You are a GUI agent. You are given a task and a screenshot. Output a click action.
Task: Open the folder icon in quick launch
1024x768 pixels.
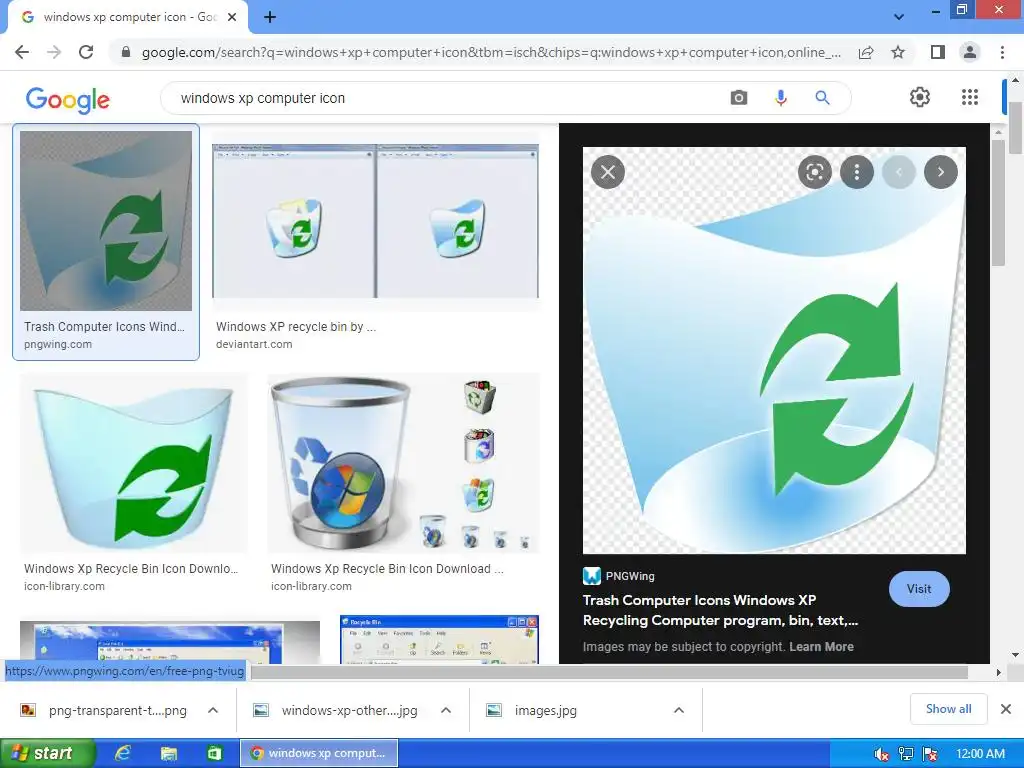tap(168, 754)
